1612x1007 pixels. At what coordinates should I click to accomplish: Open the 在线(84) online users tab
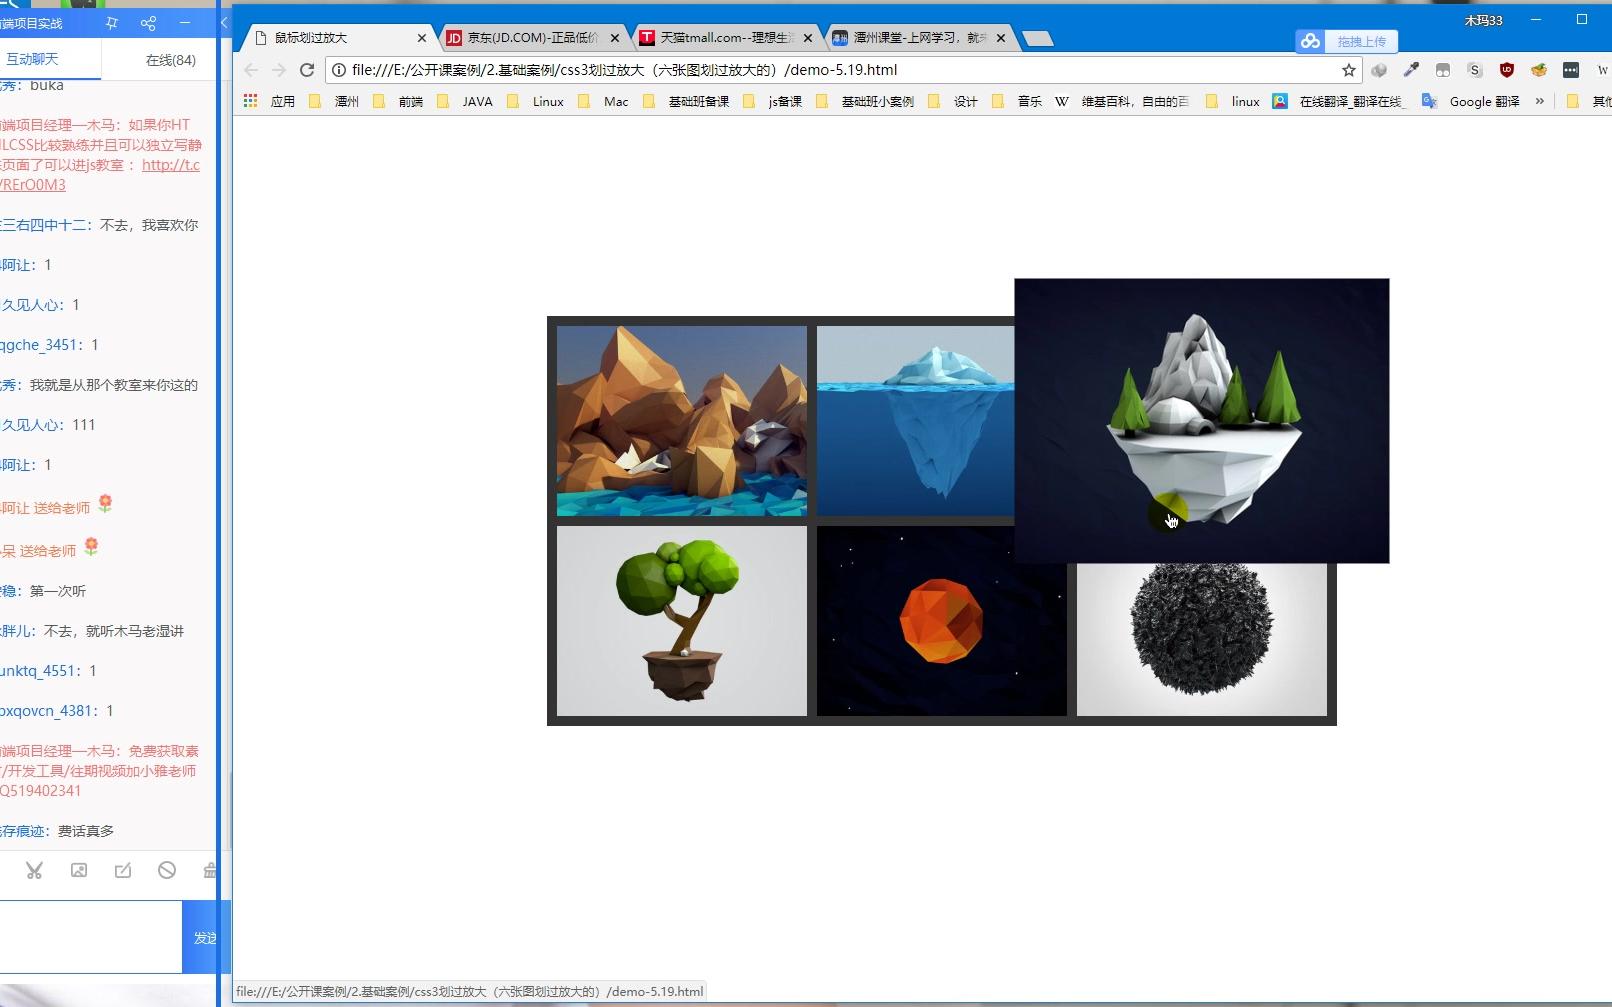[170, 60]
